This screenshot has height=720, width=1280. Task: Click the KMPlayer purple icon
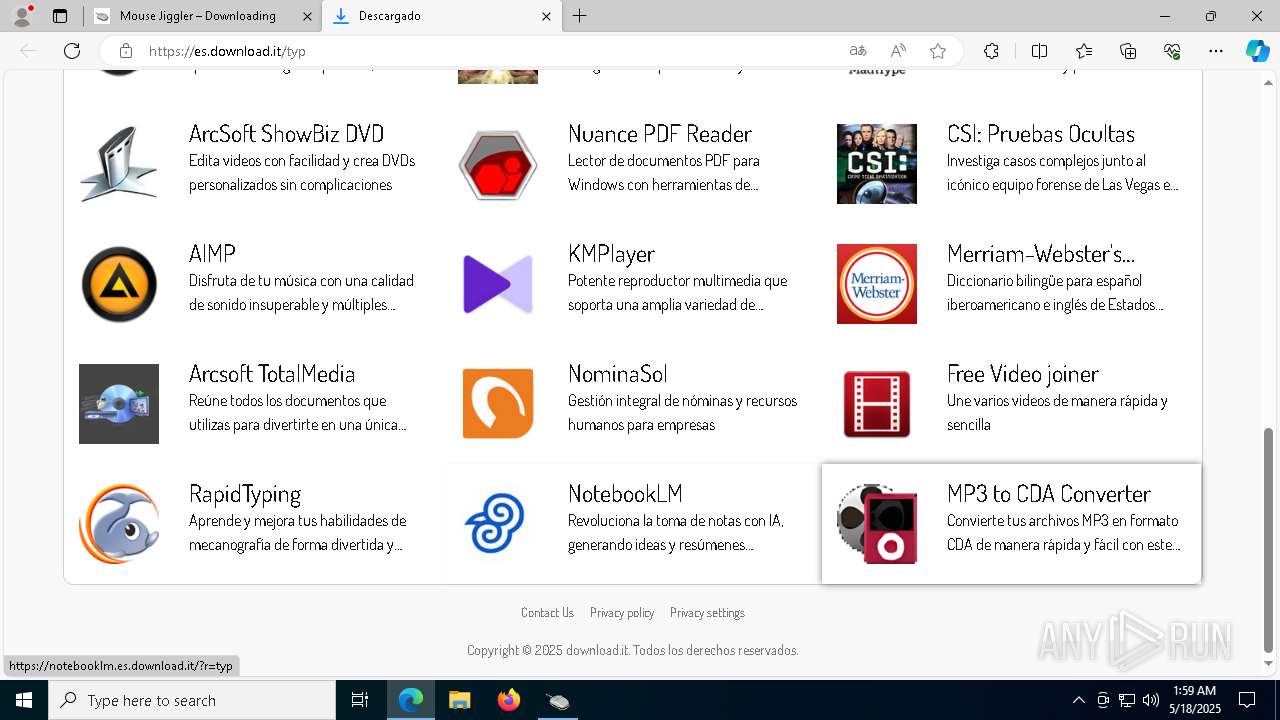498,284
